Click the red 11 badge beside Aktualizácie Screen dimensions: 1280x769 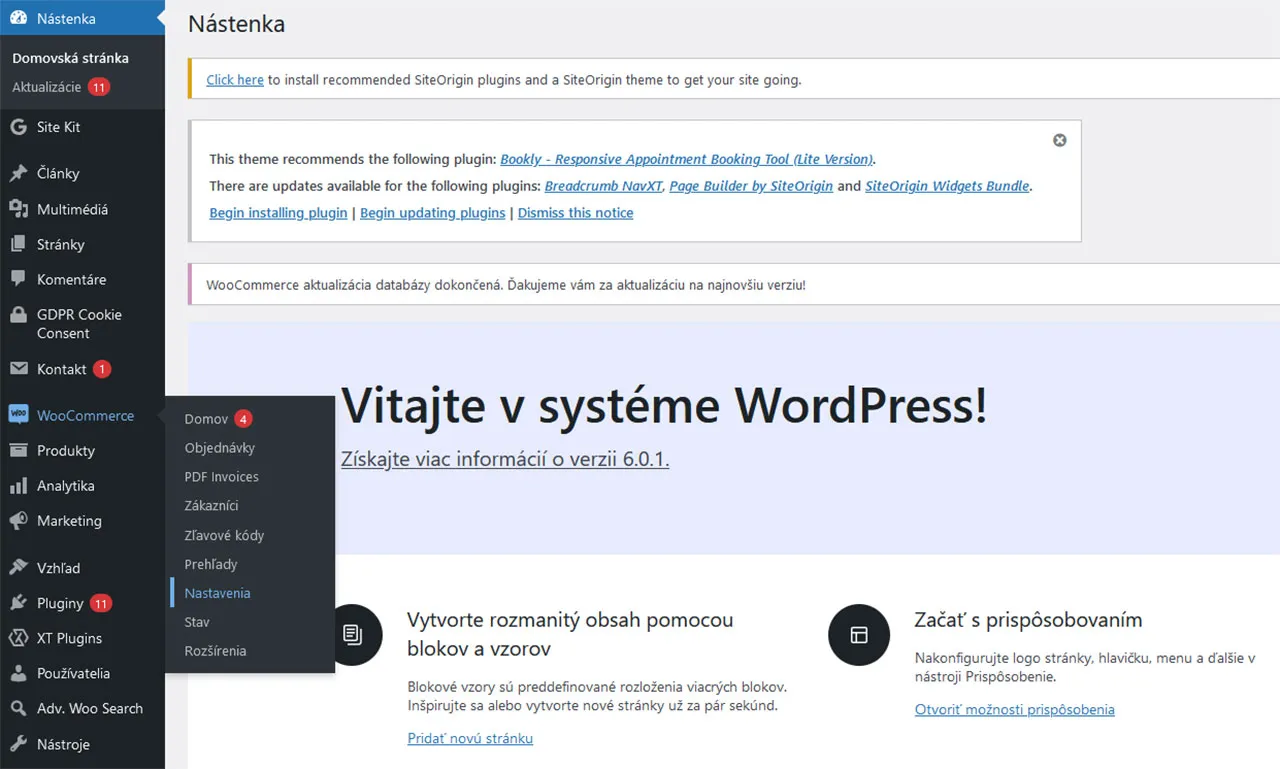(98, 87)
